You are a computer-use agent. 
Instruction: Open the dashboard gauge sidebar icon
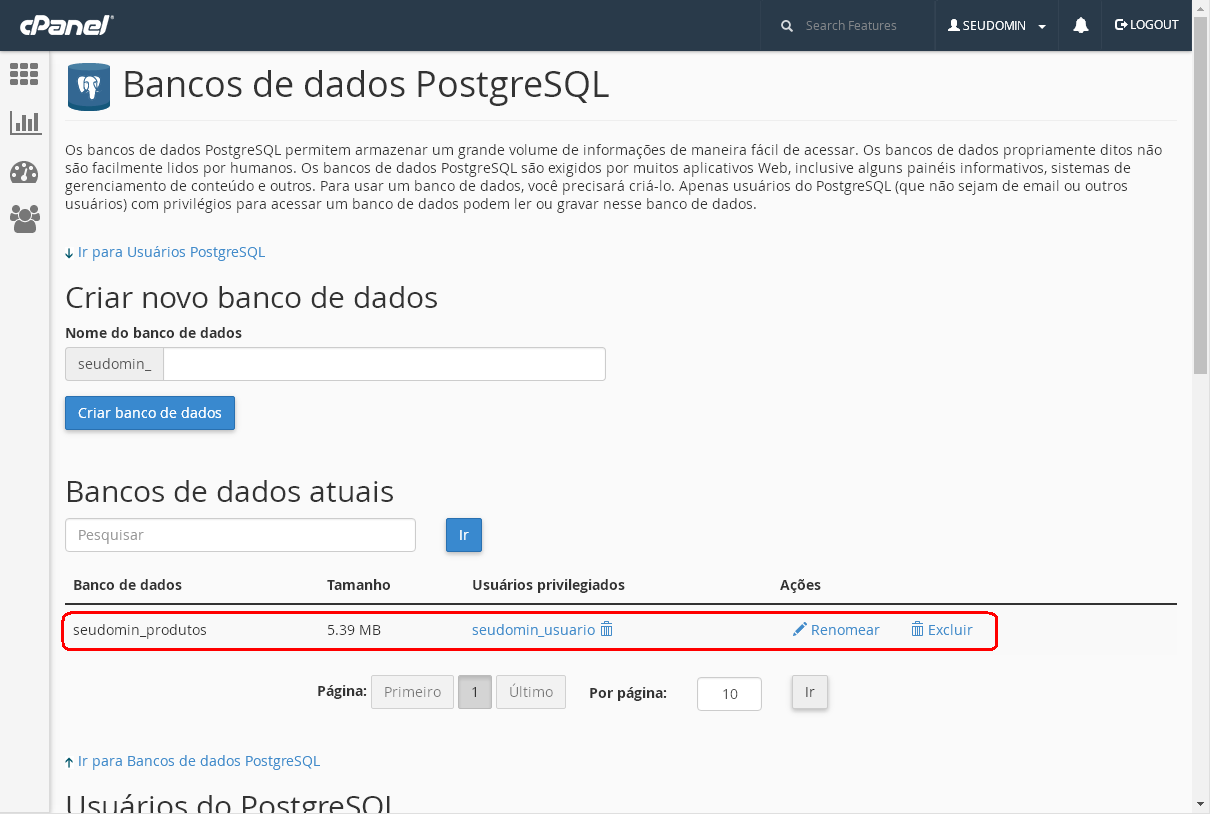24,172
